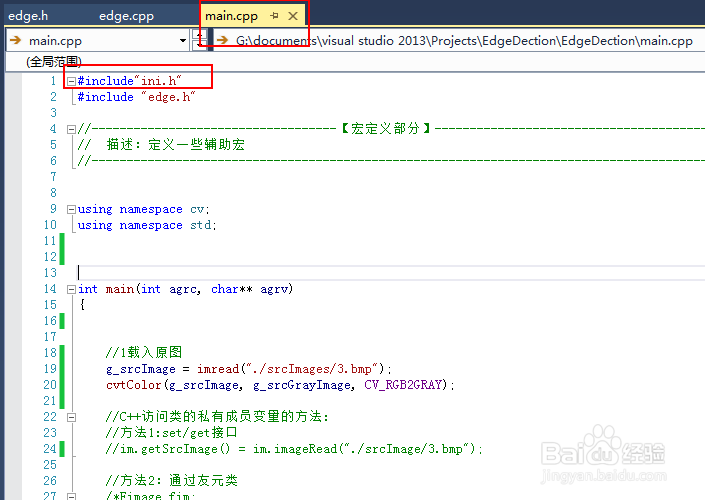
Task: Pin the main.cpp tab
Action: tap(274, 16)
